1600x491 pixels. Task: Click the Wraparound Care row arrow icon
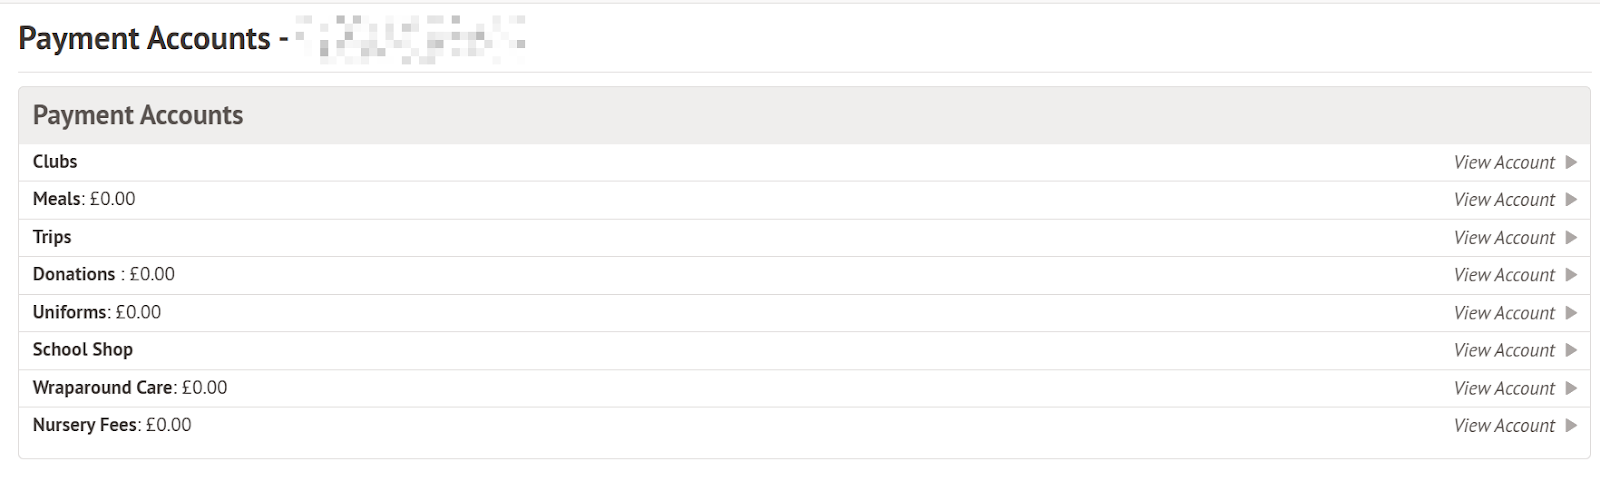pyautogui.click(x=1571, y=388)
